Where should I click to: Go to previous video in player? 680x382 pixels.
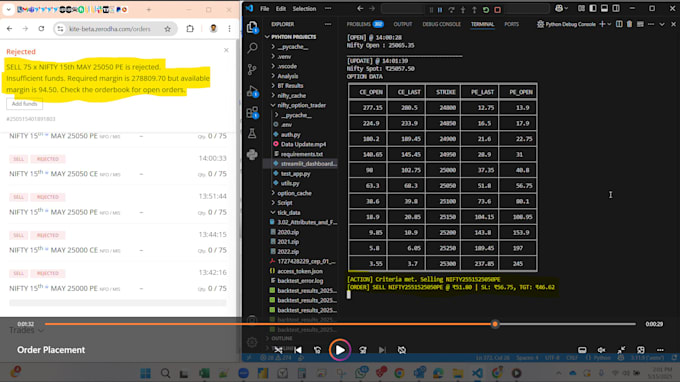pyautogui.click(x=298, y=350)
